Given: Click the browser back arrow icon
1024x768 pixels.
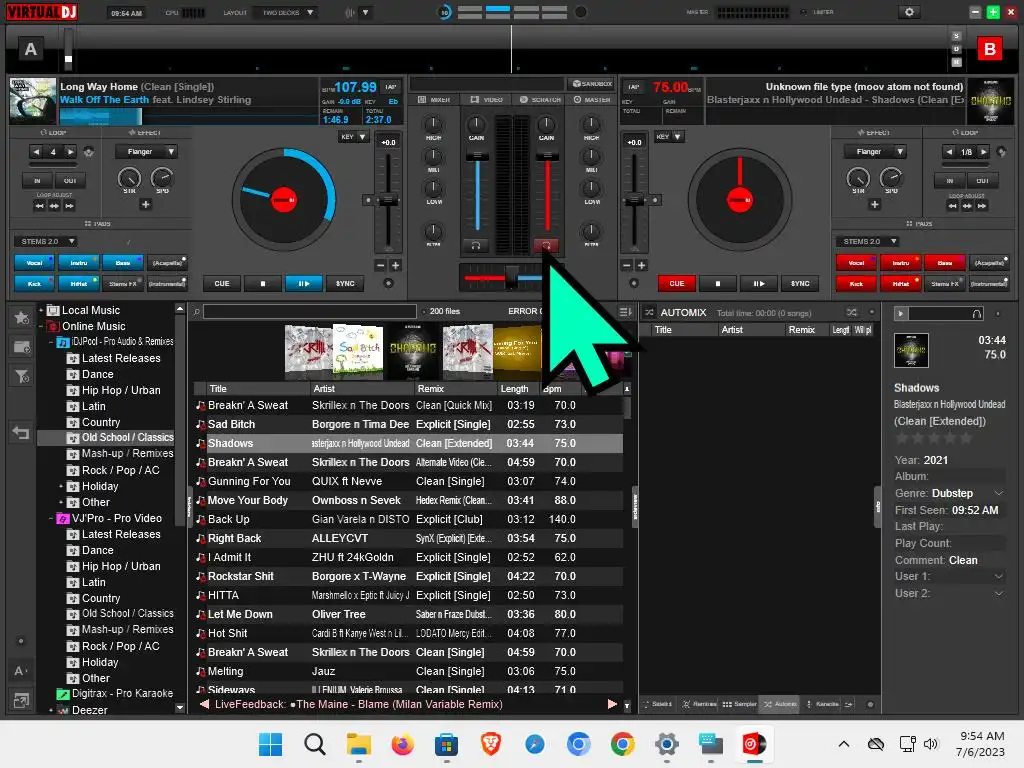Looking at the screenshot, I should click(21, 432).
